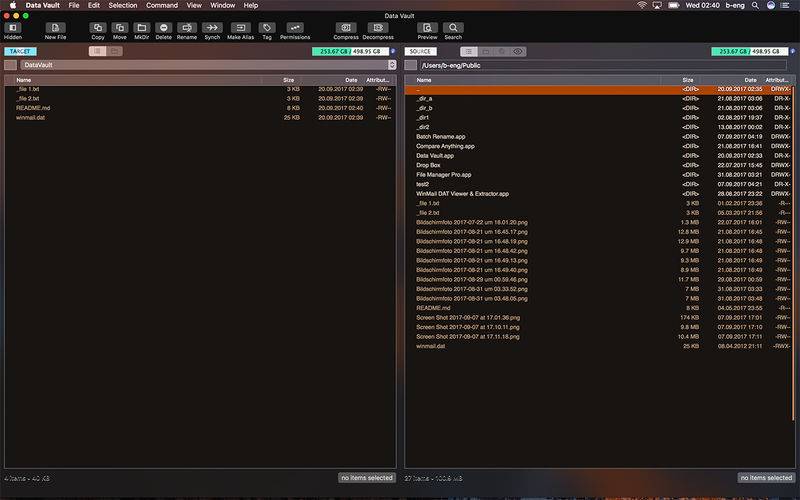800x500 pixels.
Task: Sort left pane by Size column
Action: [x=288, y=80]
